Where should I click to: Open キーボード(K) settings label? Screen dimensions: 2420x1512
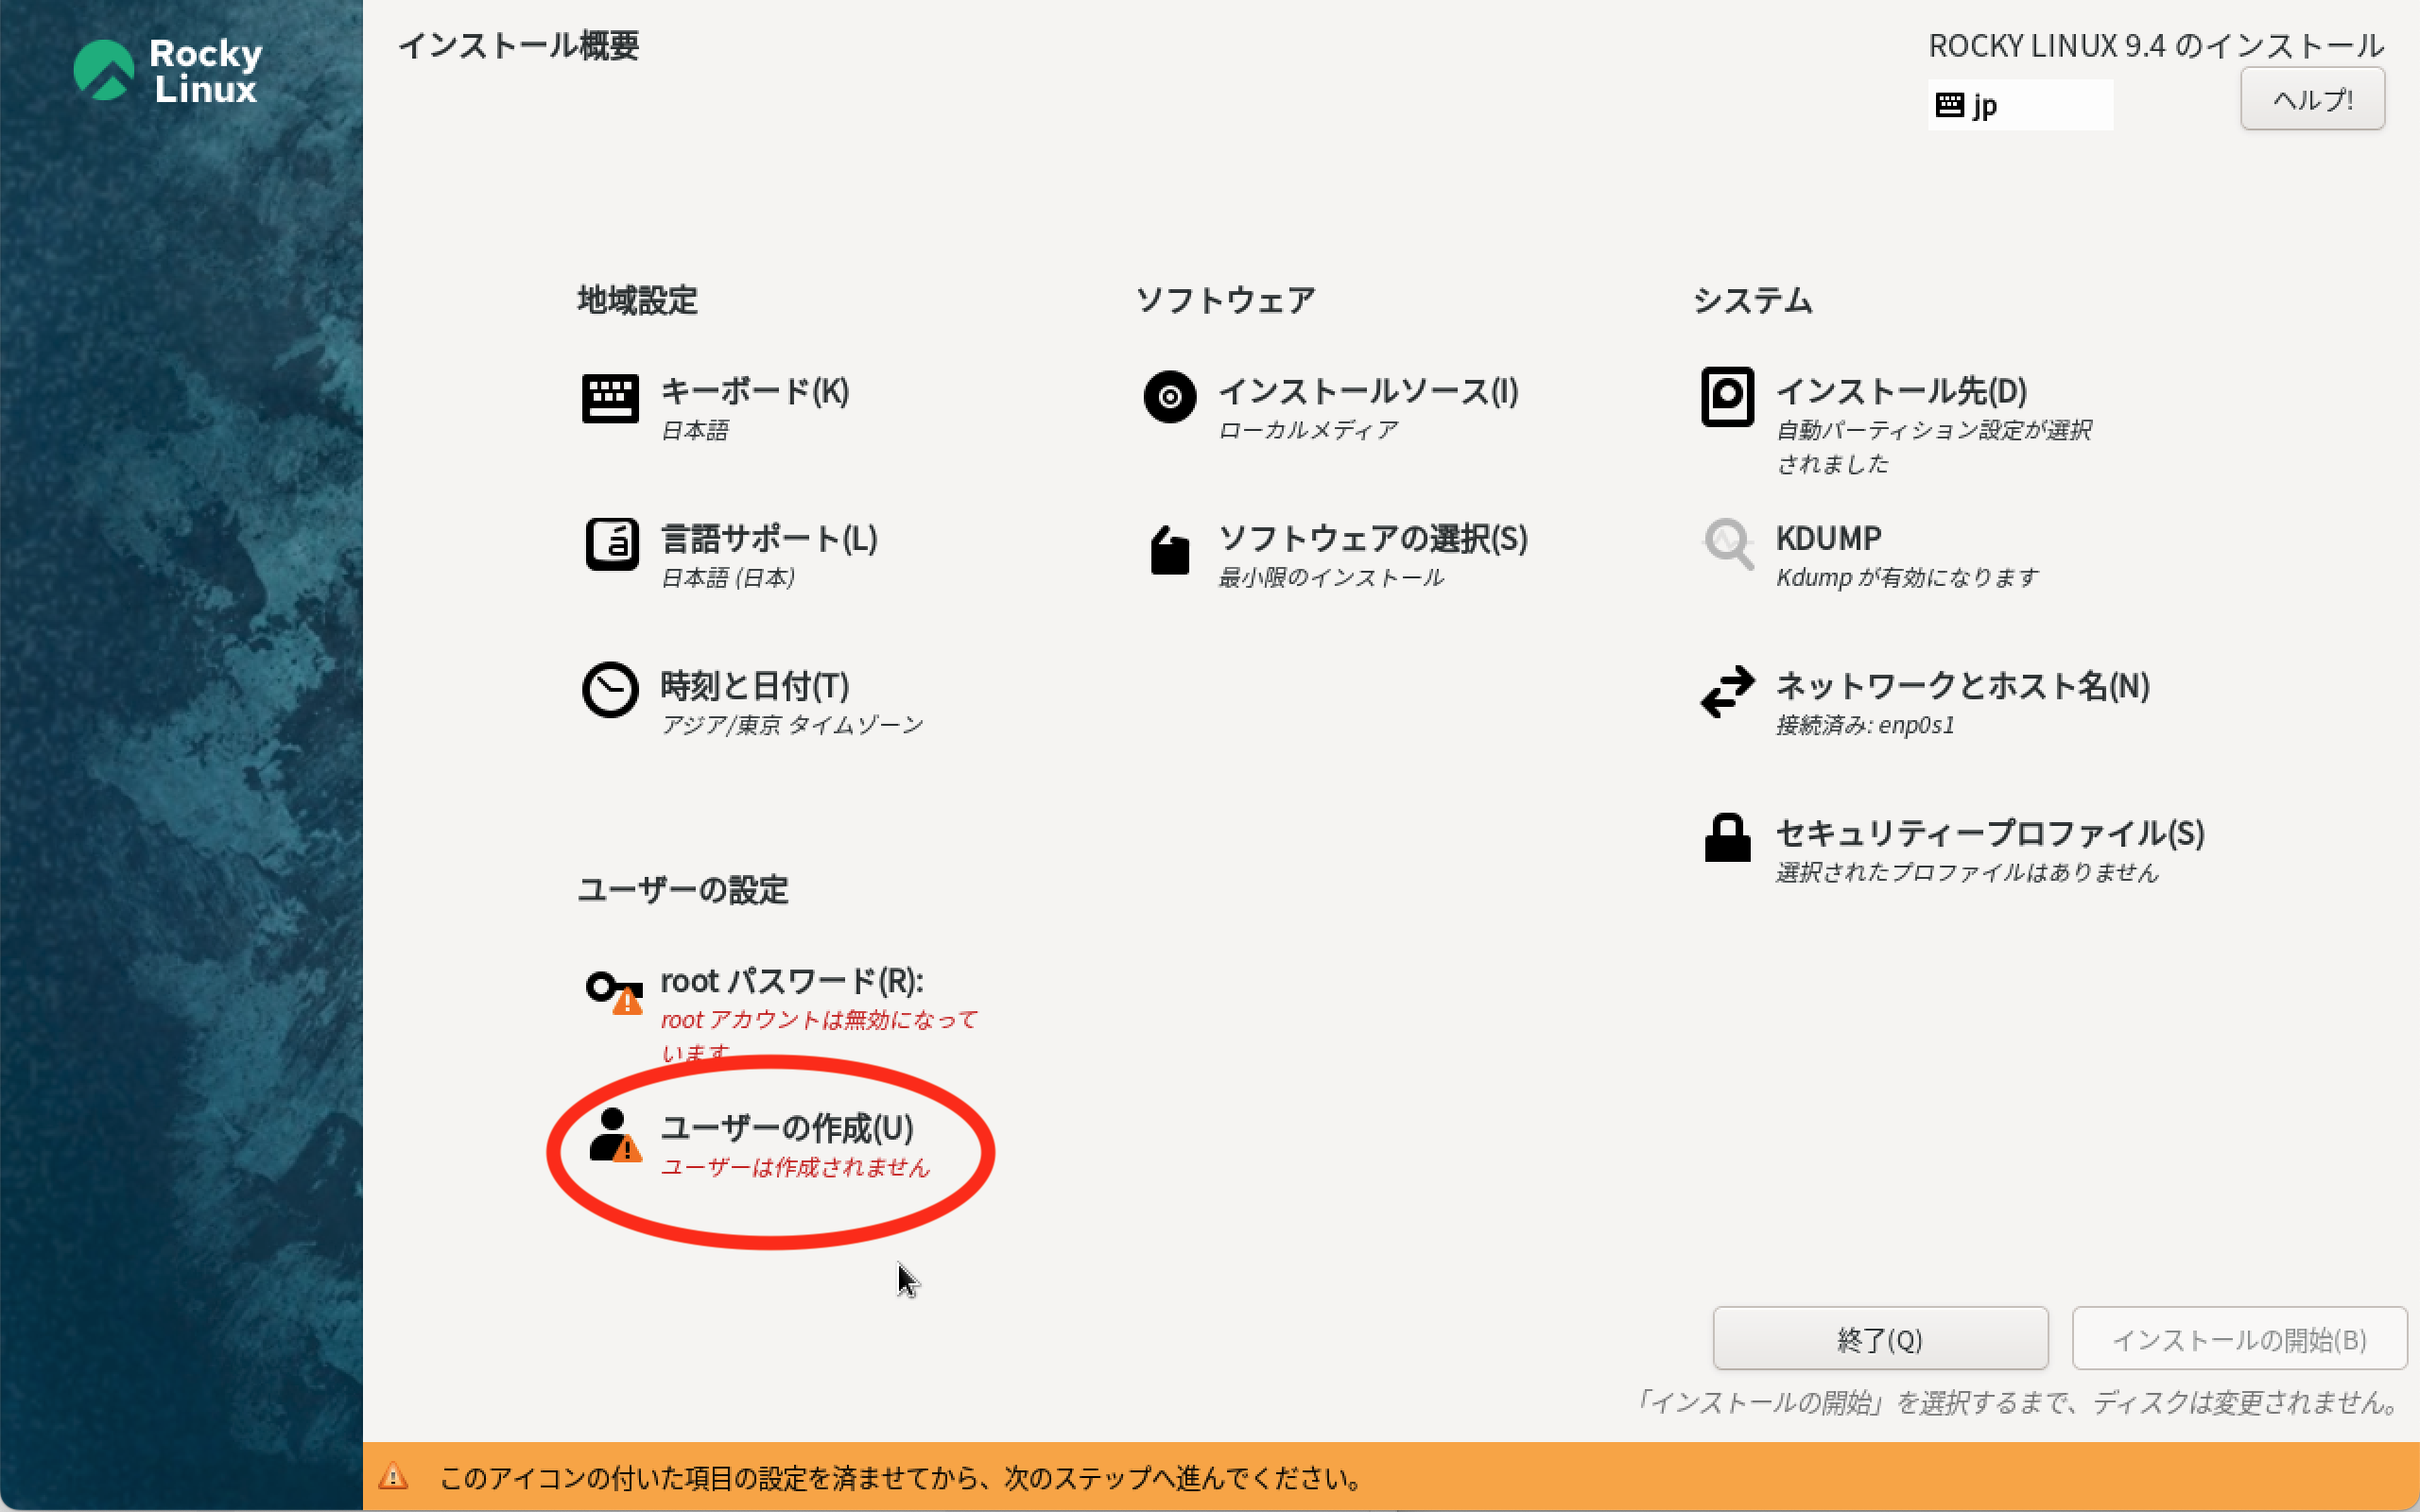(x=755, y=391)
